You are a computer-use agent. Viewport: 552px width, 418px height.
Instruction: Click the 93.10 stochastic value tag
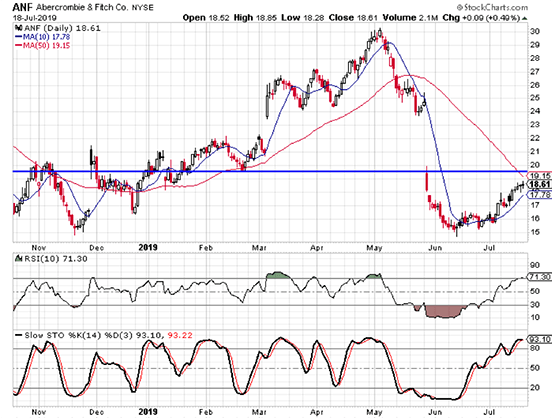tap(540, 339)
